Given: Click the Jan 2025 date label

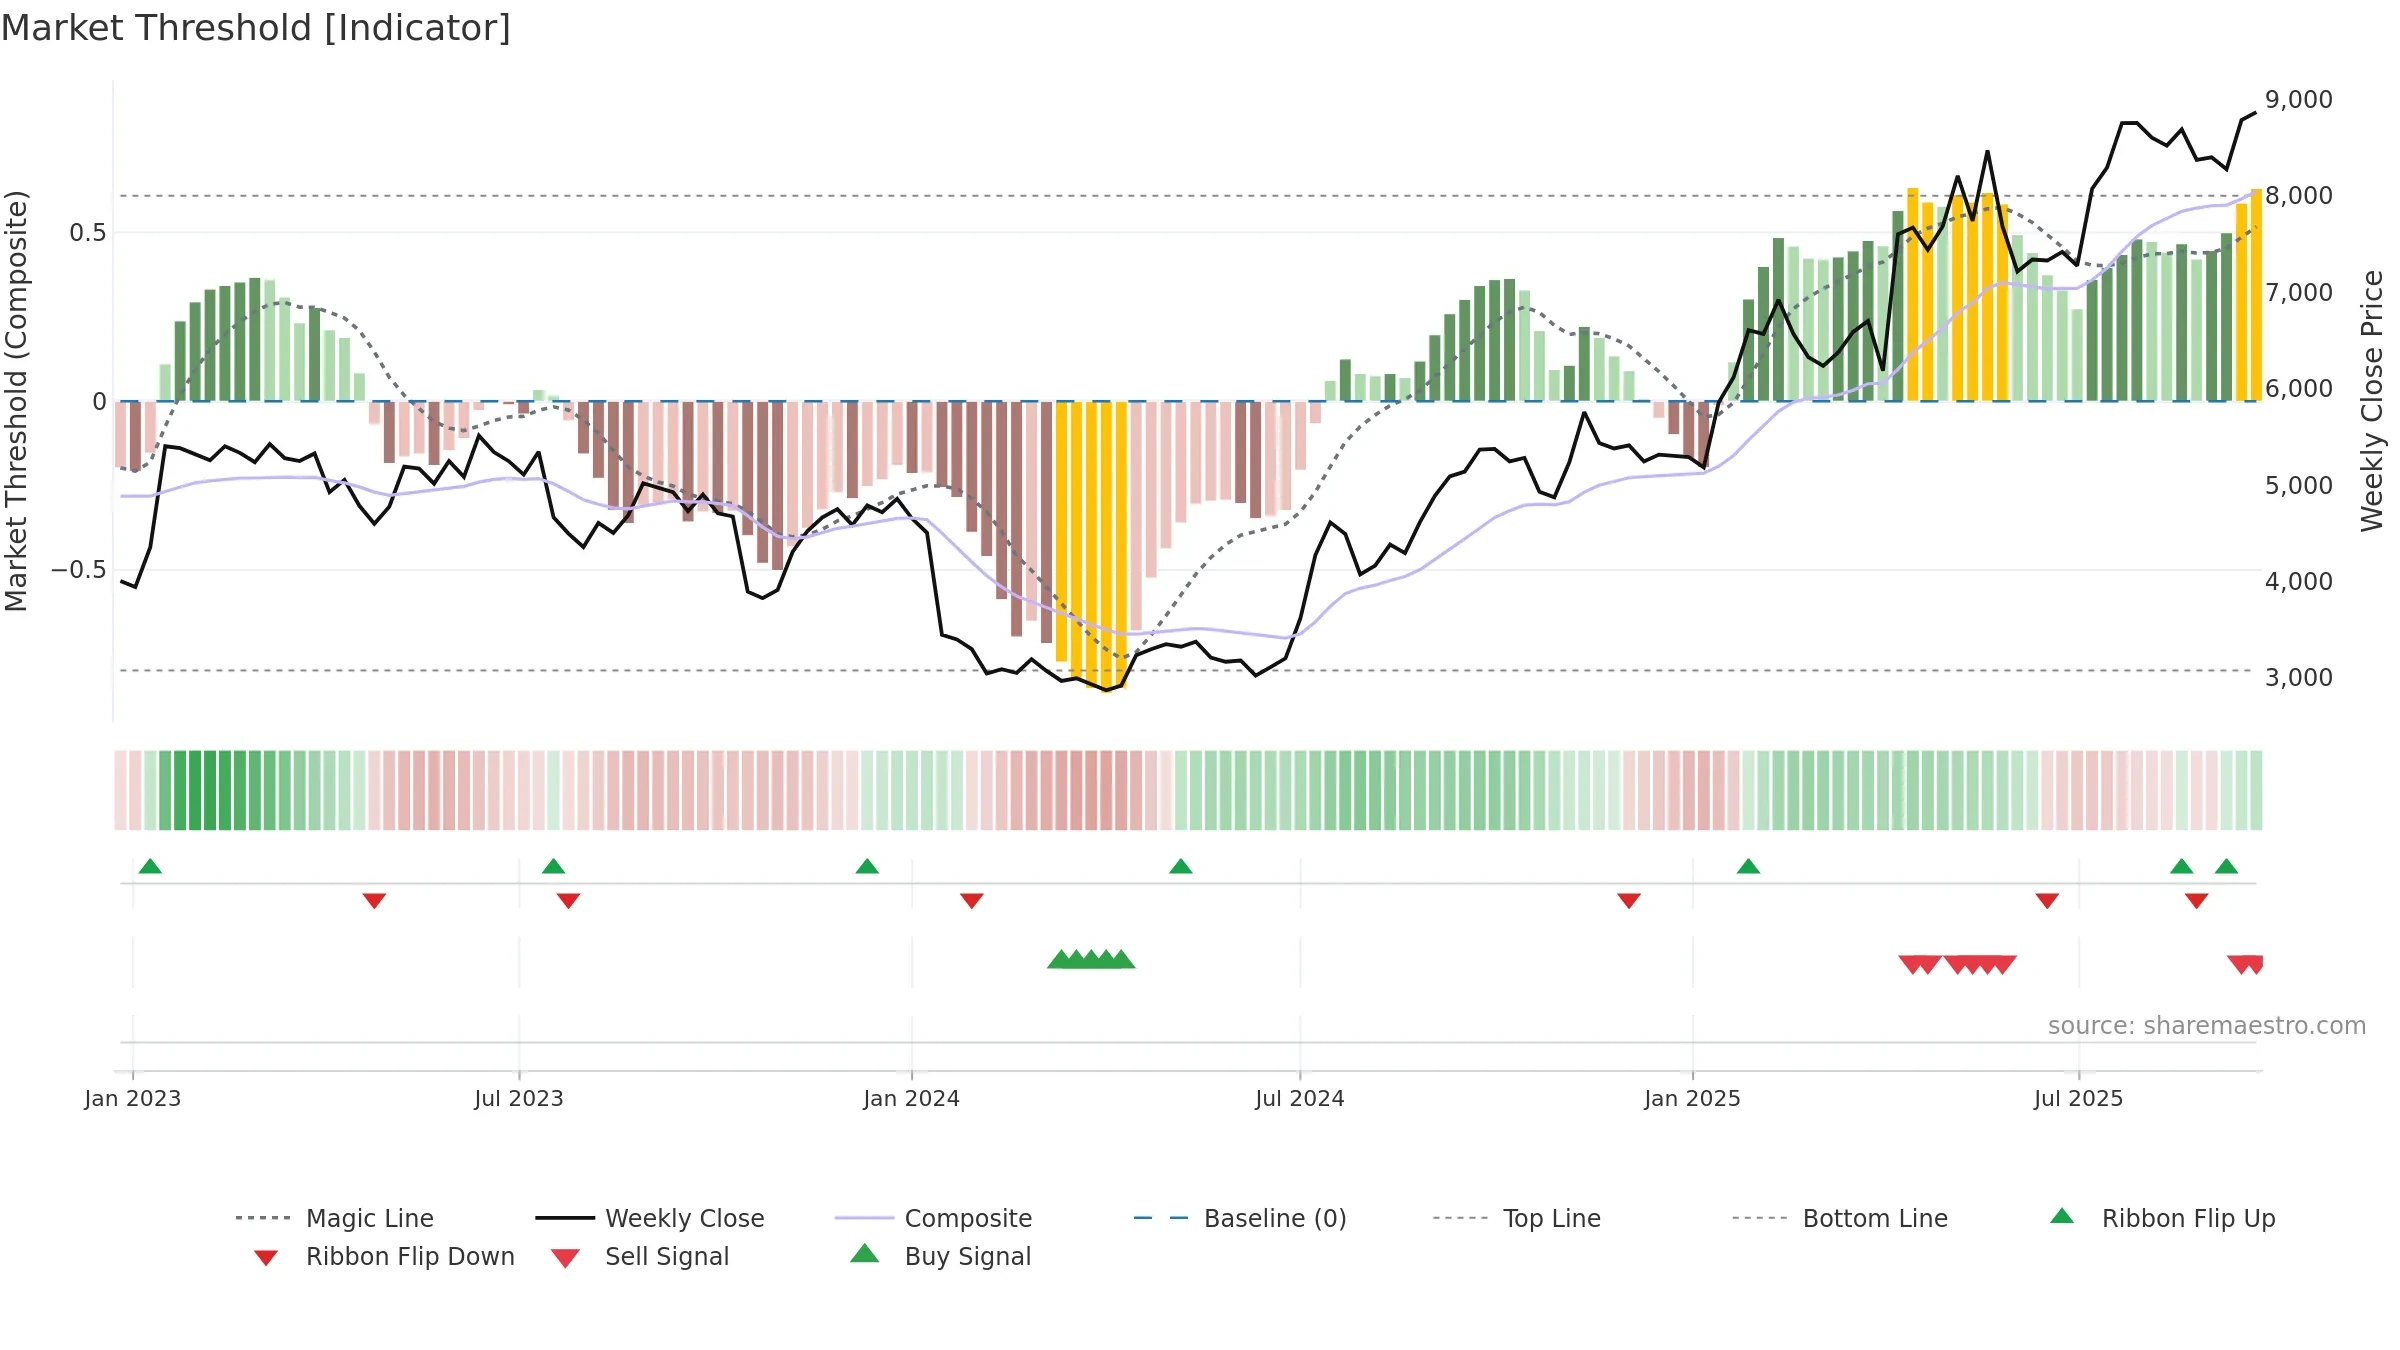Looking at the screenshot, I should pyautogui.click(x=1693, y=1099).
